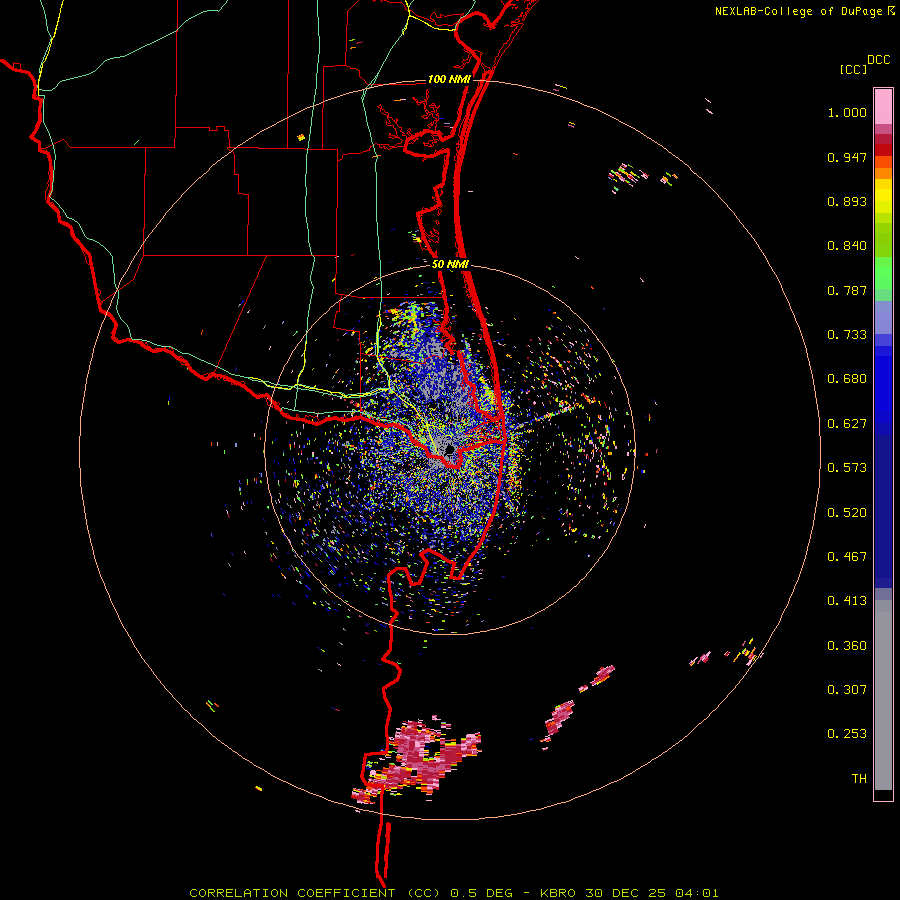Click the black radar site dot at center
Image resolution: width=900 pixels, height=900 pixels.
[x=450, y=449]
